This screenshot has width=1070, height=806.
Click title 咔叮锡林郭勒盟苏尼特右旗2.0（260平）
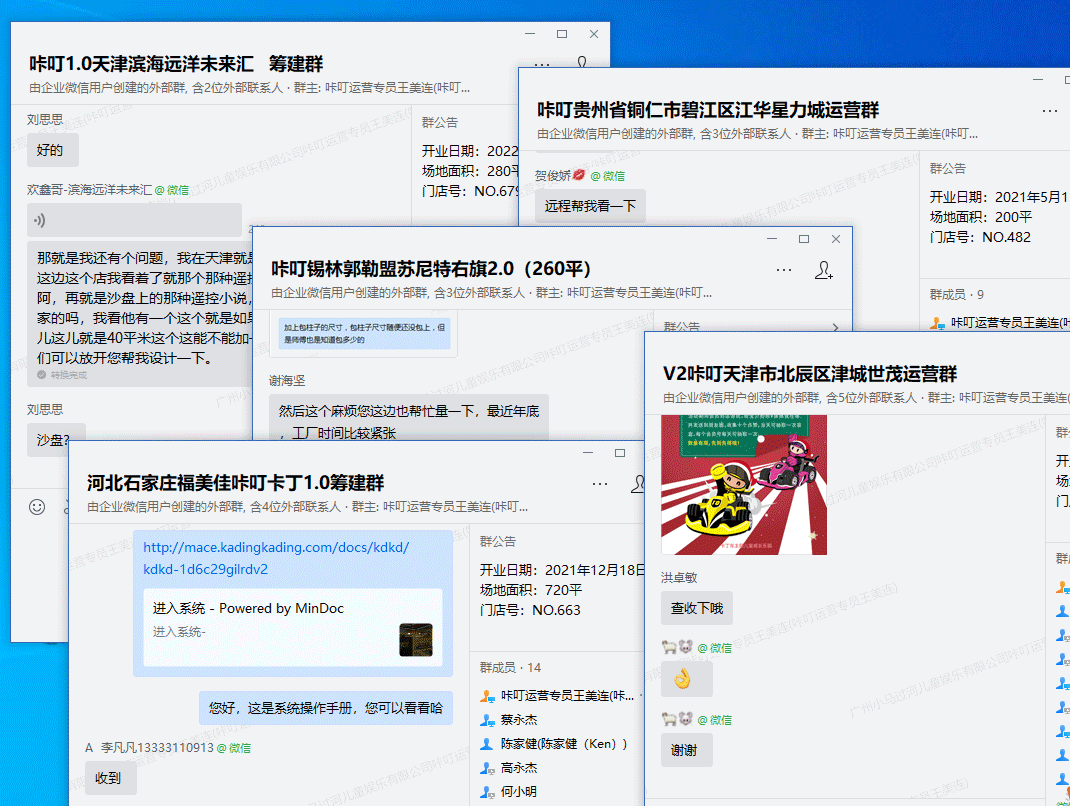point(431,269)
